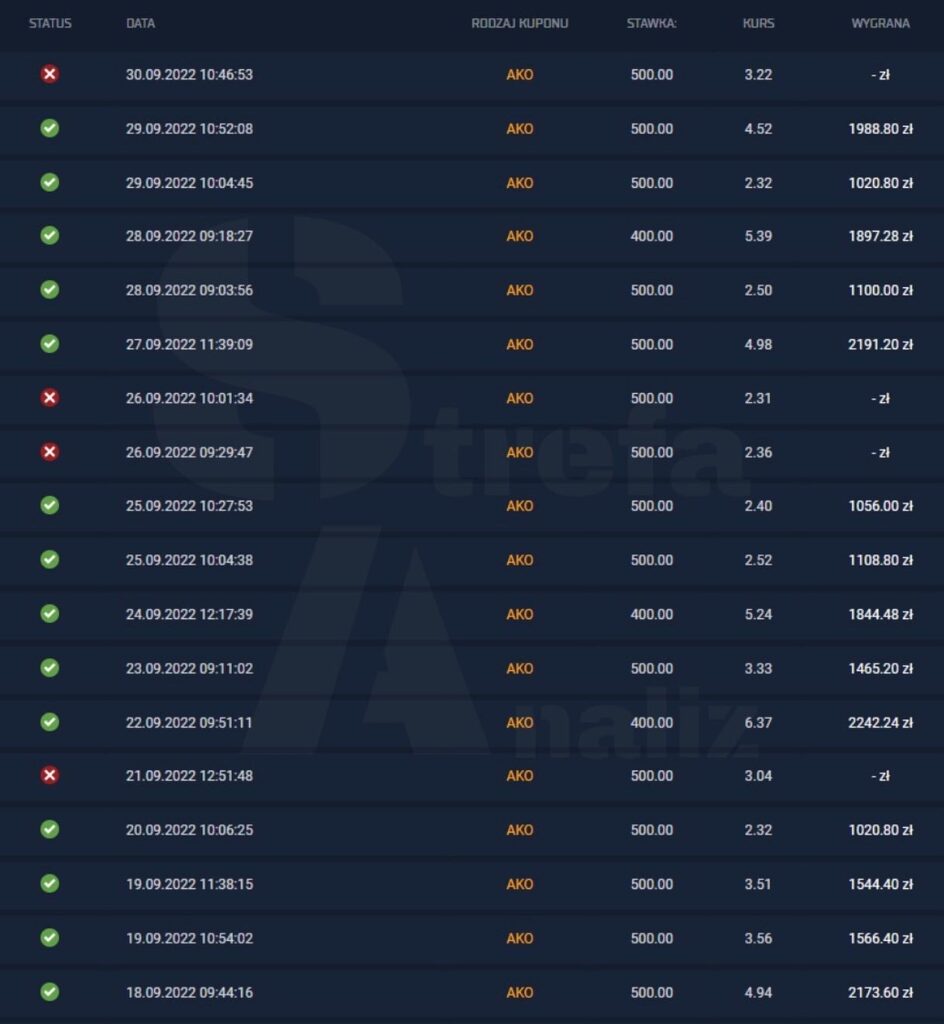Viewport: 944px width, 1024px height.
Task: Click the red lost icon for 30.09.2022 10:46:53
Action: tap(50, 74)
